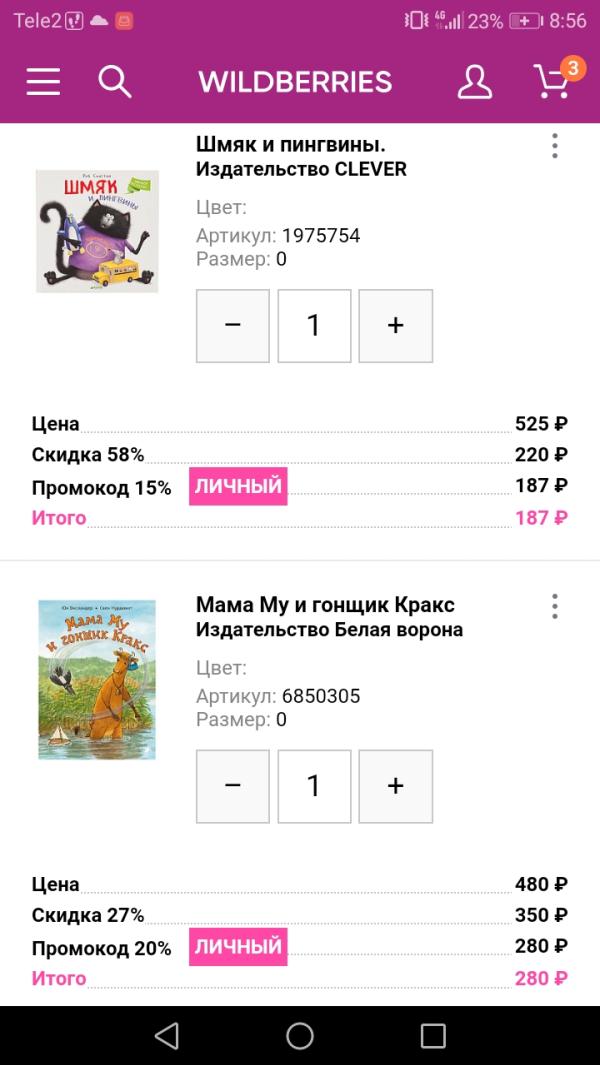Tap the WILDBERRIES logo
Viewport: 600px width, 1065px height.
(295, 82)
